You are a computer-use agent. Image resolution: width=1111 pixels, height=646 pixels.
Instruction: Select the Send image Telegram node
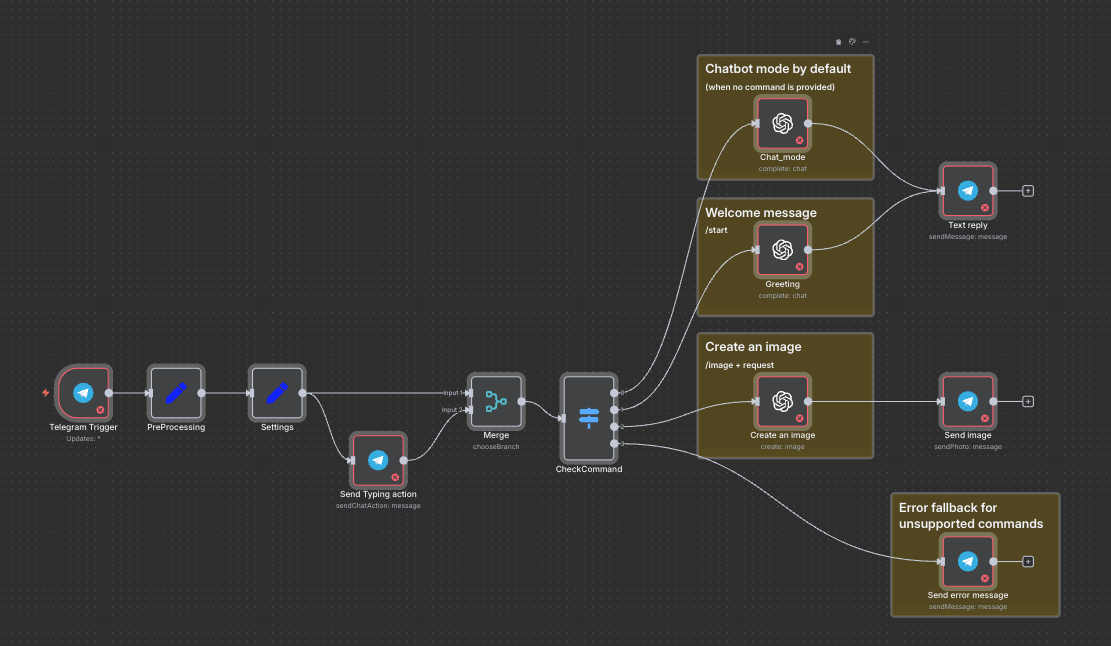(967, 401)
